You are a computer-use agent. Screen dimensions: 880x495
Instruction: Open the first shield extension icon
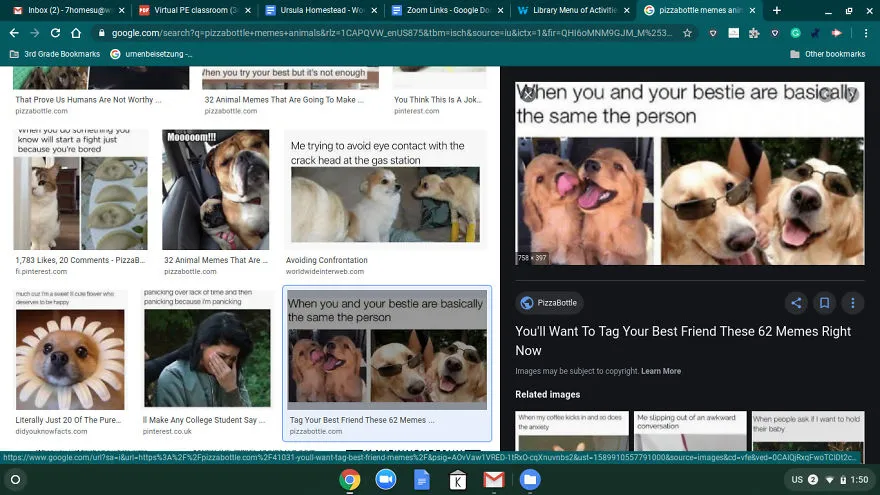click(x=713, y=33)
